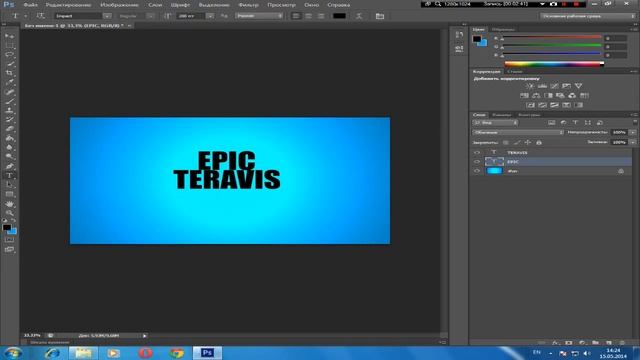Select the Quick Selection (Magic Wand) tool
The height and width of the screenshot is (360, 640).
9,64
